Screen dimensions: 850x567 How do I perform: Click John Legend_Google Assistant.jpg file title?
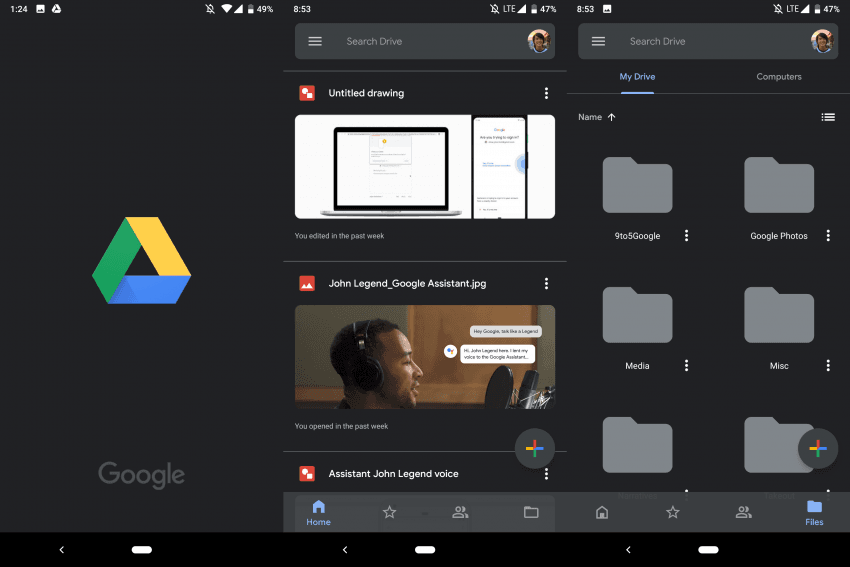tap(407, 284)
